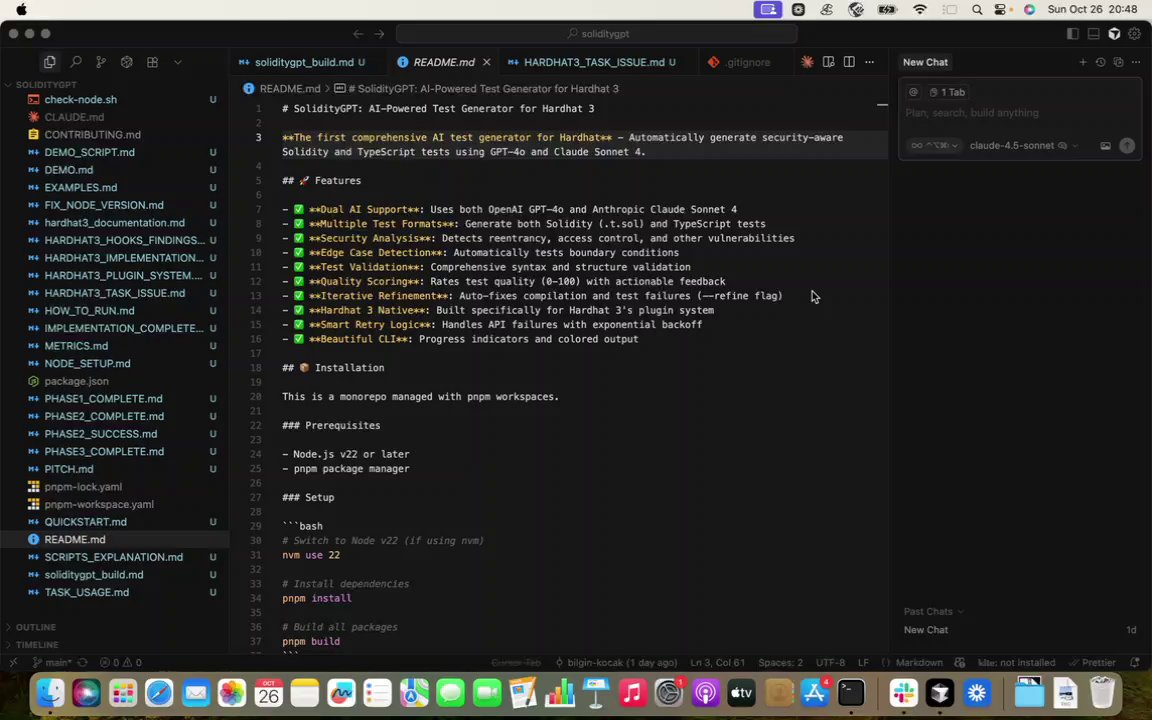The height and width of the screenshot is (720, 1152).
Task: Start a new chat with plus icon
Action: pos(1083,62)
